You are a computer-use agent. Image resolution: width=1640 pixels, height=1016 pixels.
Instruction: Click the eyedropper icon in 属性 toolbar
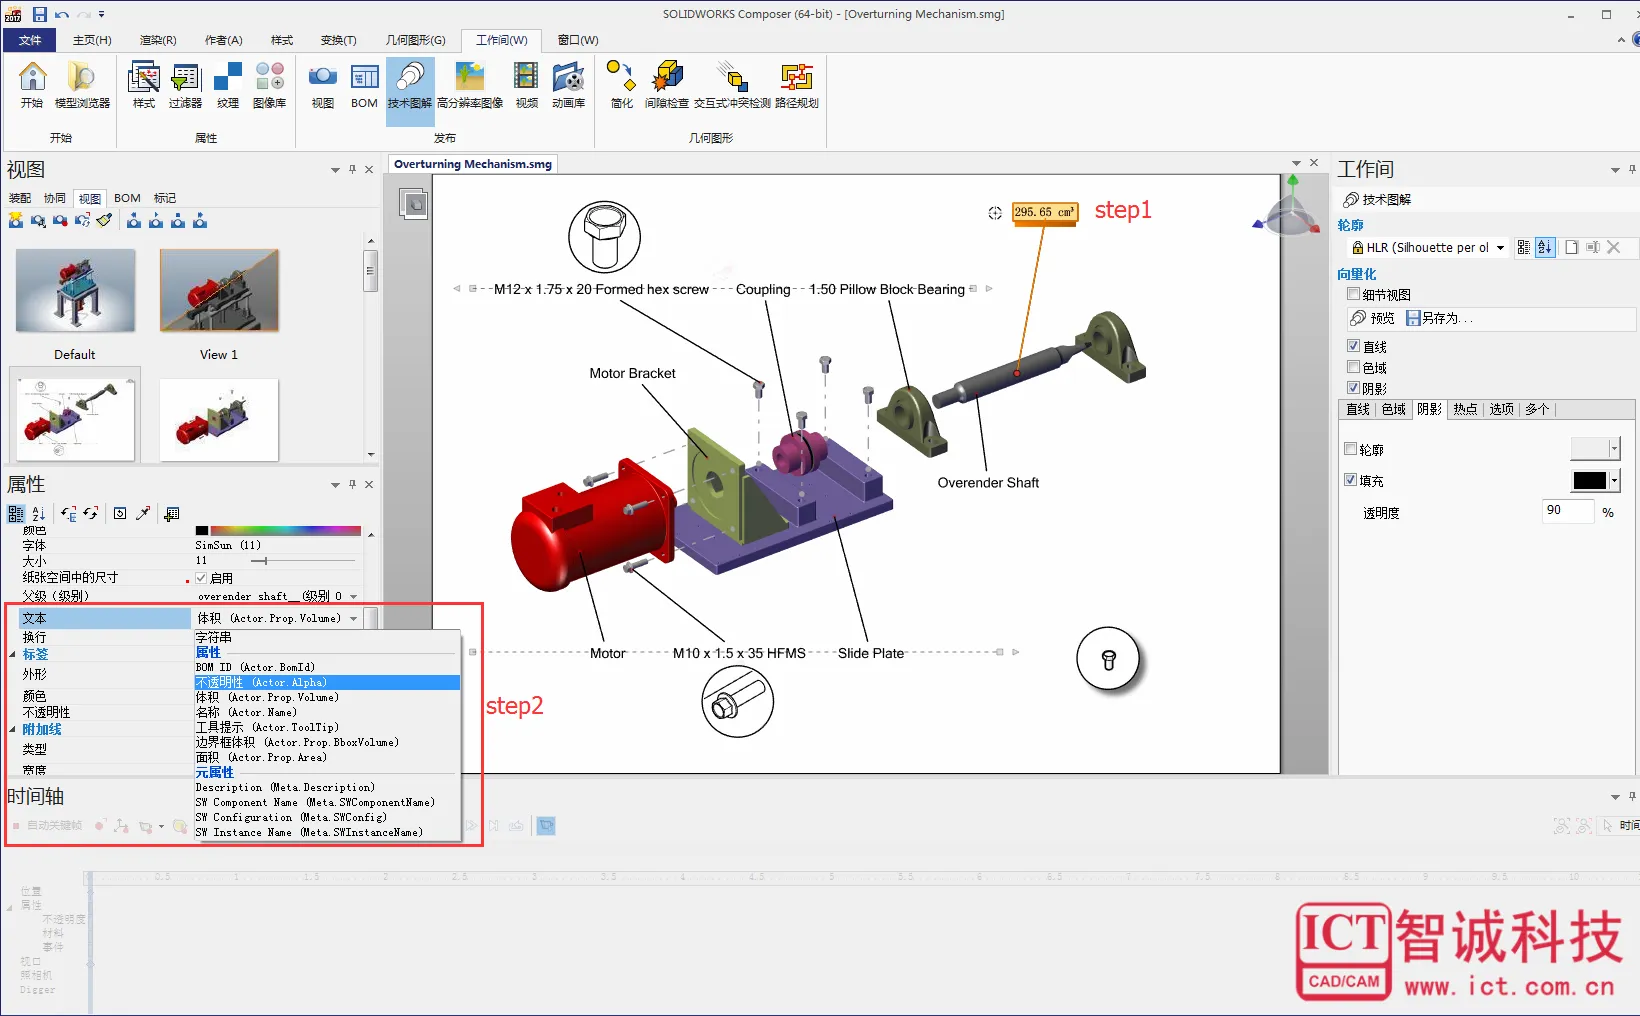[x=143, y=513]
